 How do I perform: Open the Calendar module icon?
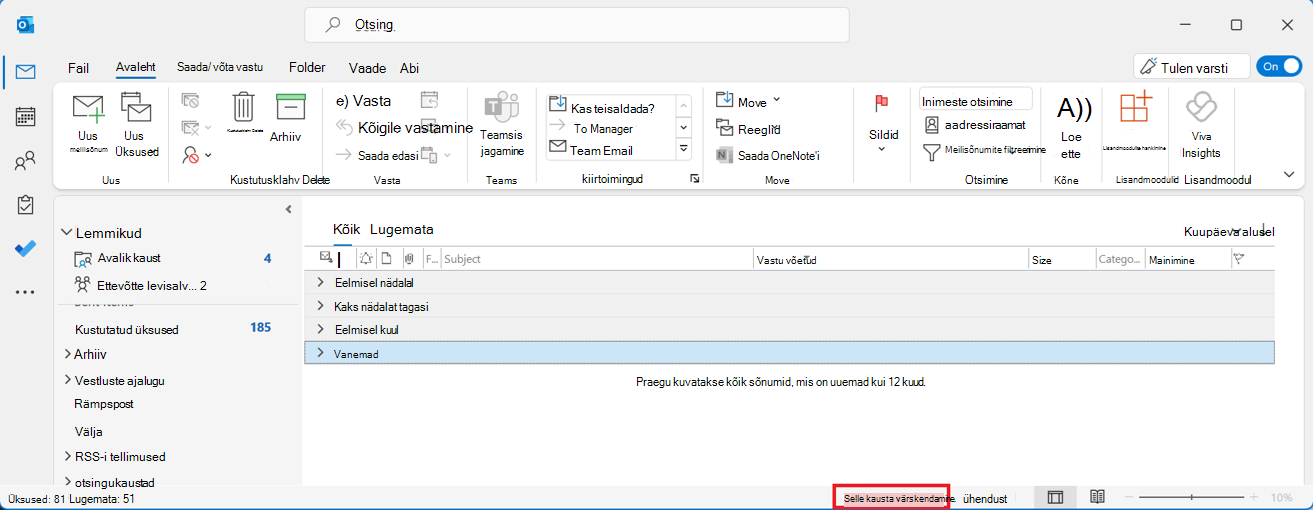pyautogui.click(x=26, y=116)
